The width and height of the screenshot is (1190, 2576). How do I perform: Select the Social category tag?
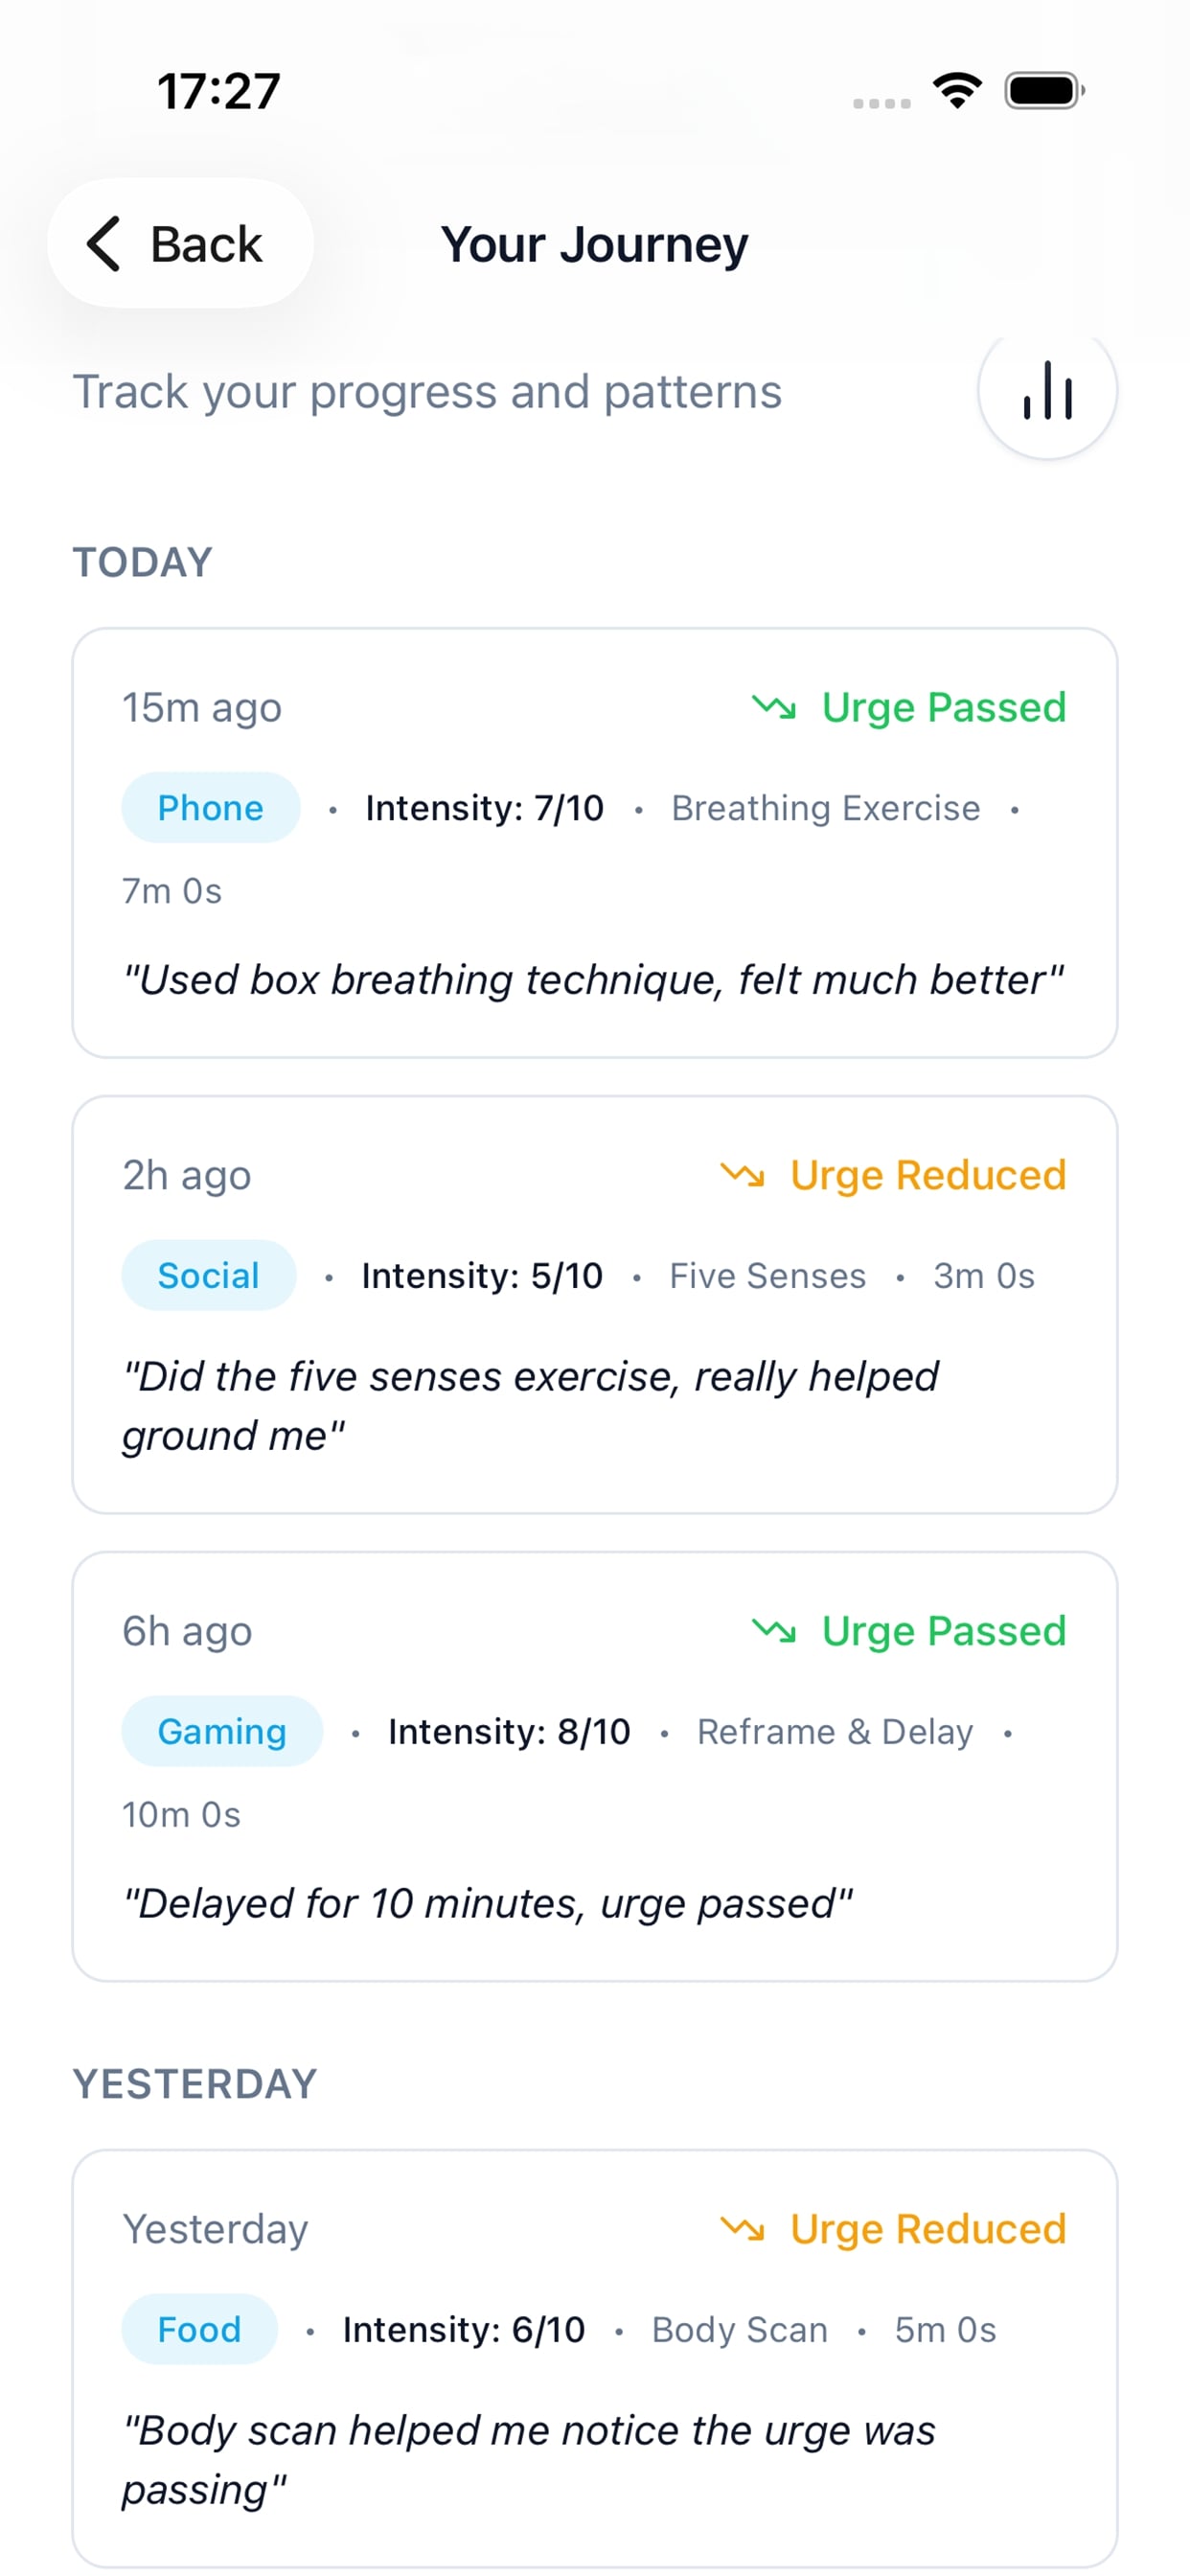click(208, 1275)
